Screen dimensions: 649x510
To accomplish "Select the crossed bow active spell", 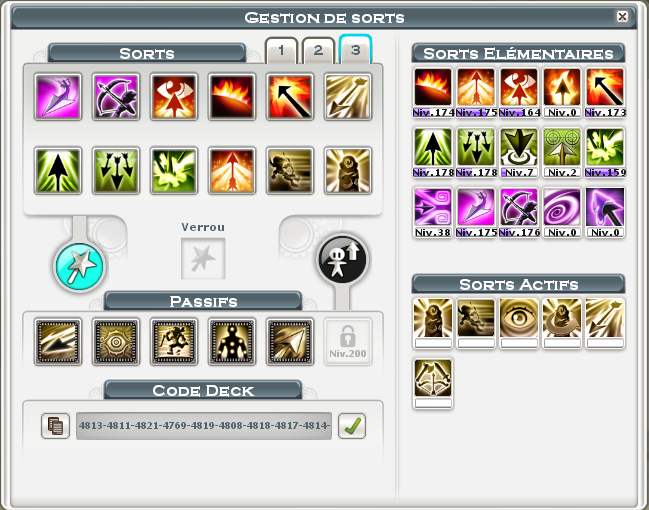I will [x=433, y=383].
